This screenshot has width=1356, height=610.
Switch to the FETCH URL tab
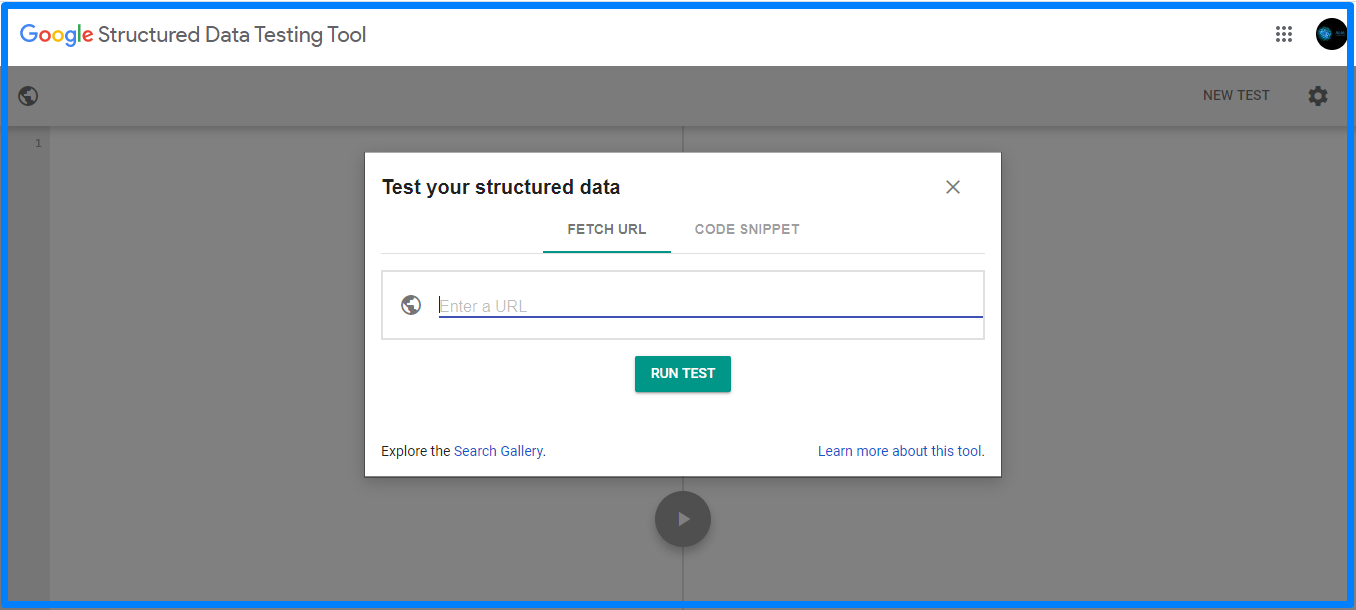coord(607,230)
